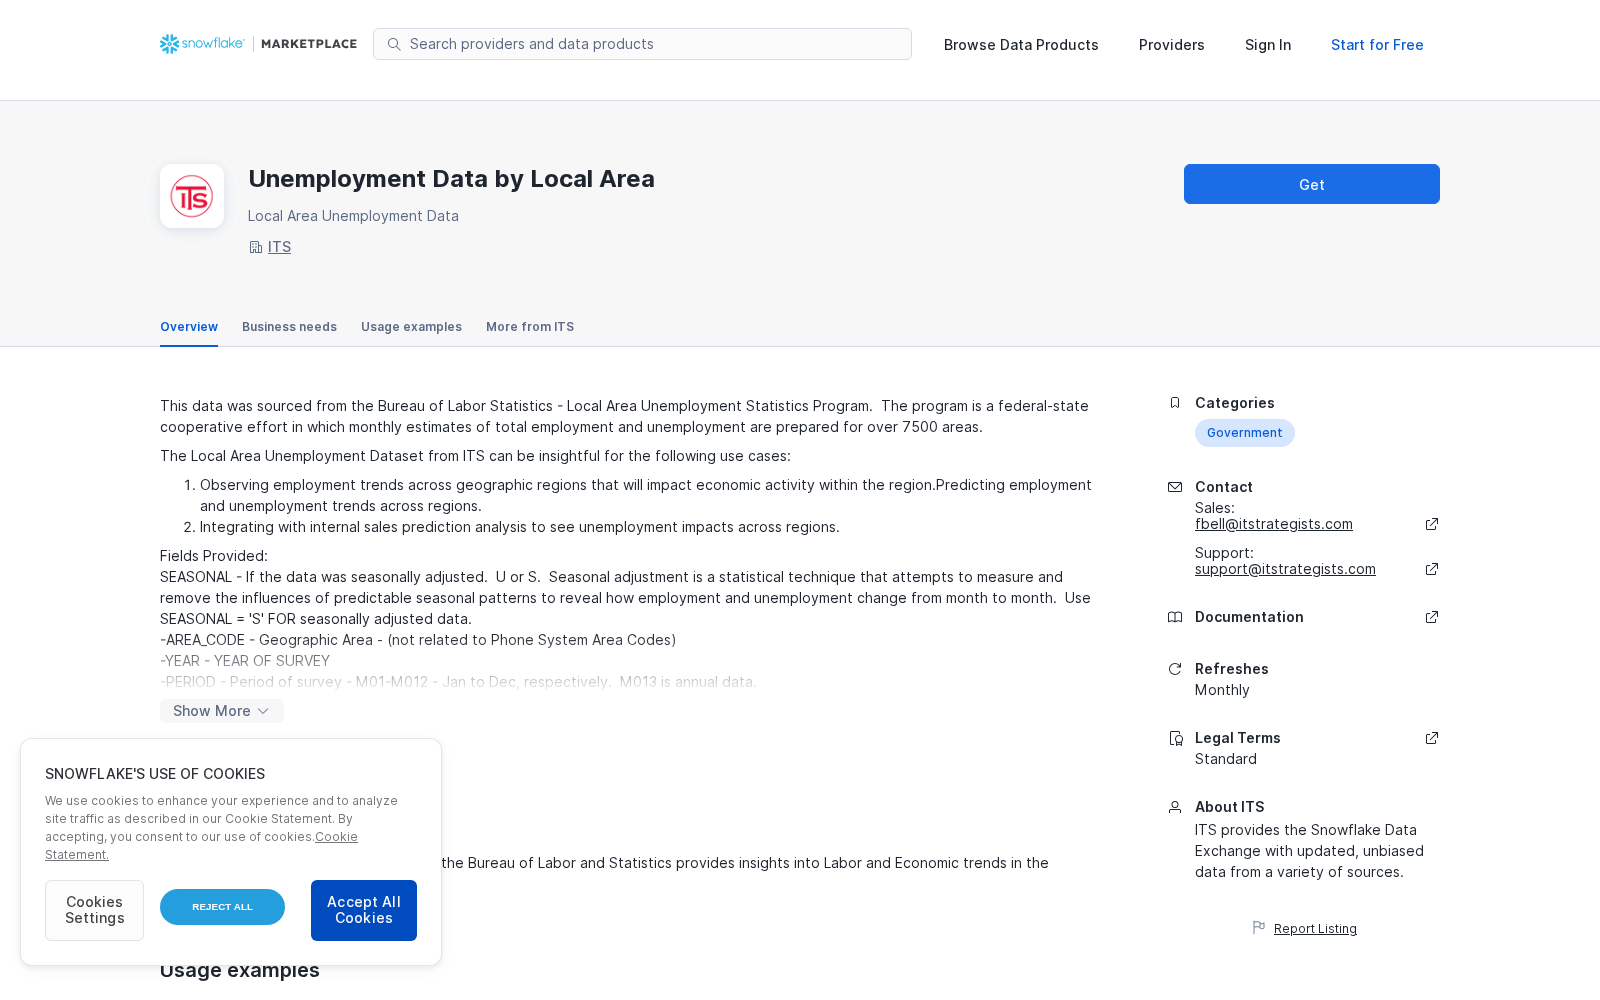This screenshot has height=1000, width=1600.
Task: Click Accept All Cookies button
Action: coord(364,910)
